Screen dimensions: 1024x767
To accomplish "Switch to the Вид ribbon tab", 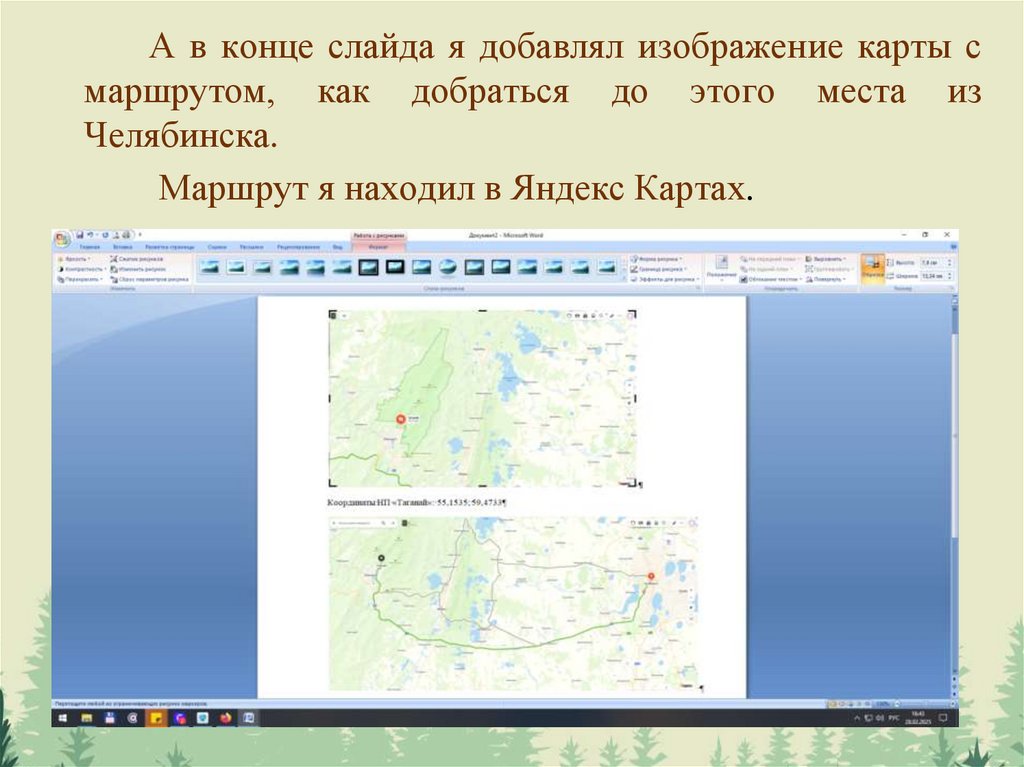I will [x=338, y=247].
